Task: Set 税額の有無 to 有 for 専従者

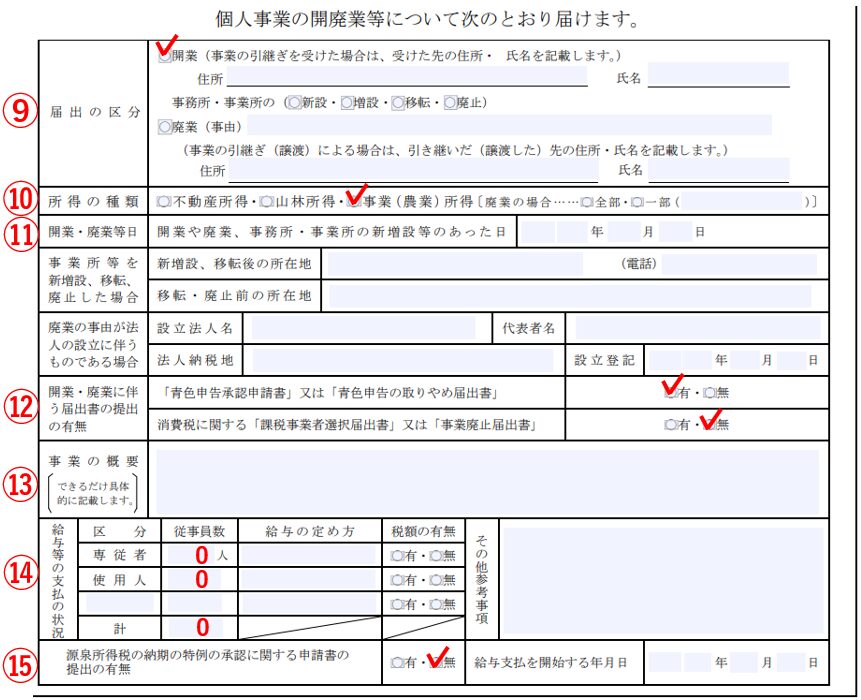Action: [397, 556]
